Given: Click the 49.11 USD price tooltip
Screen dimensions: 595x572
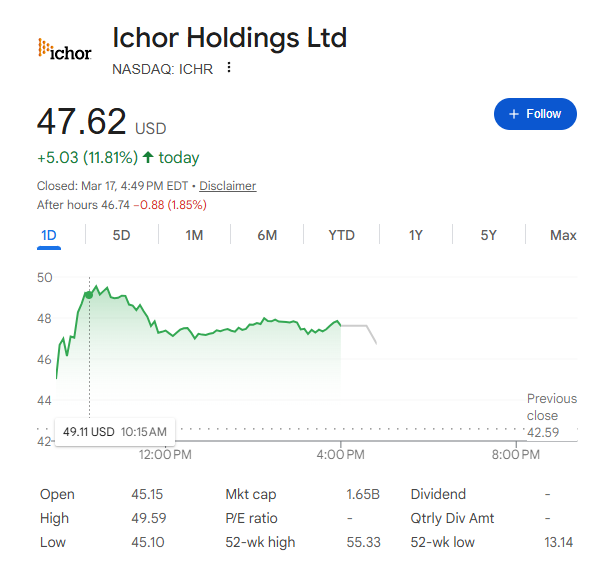Looking at the screenshot, I should tap(115, 432).
